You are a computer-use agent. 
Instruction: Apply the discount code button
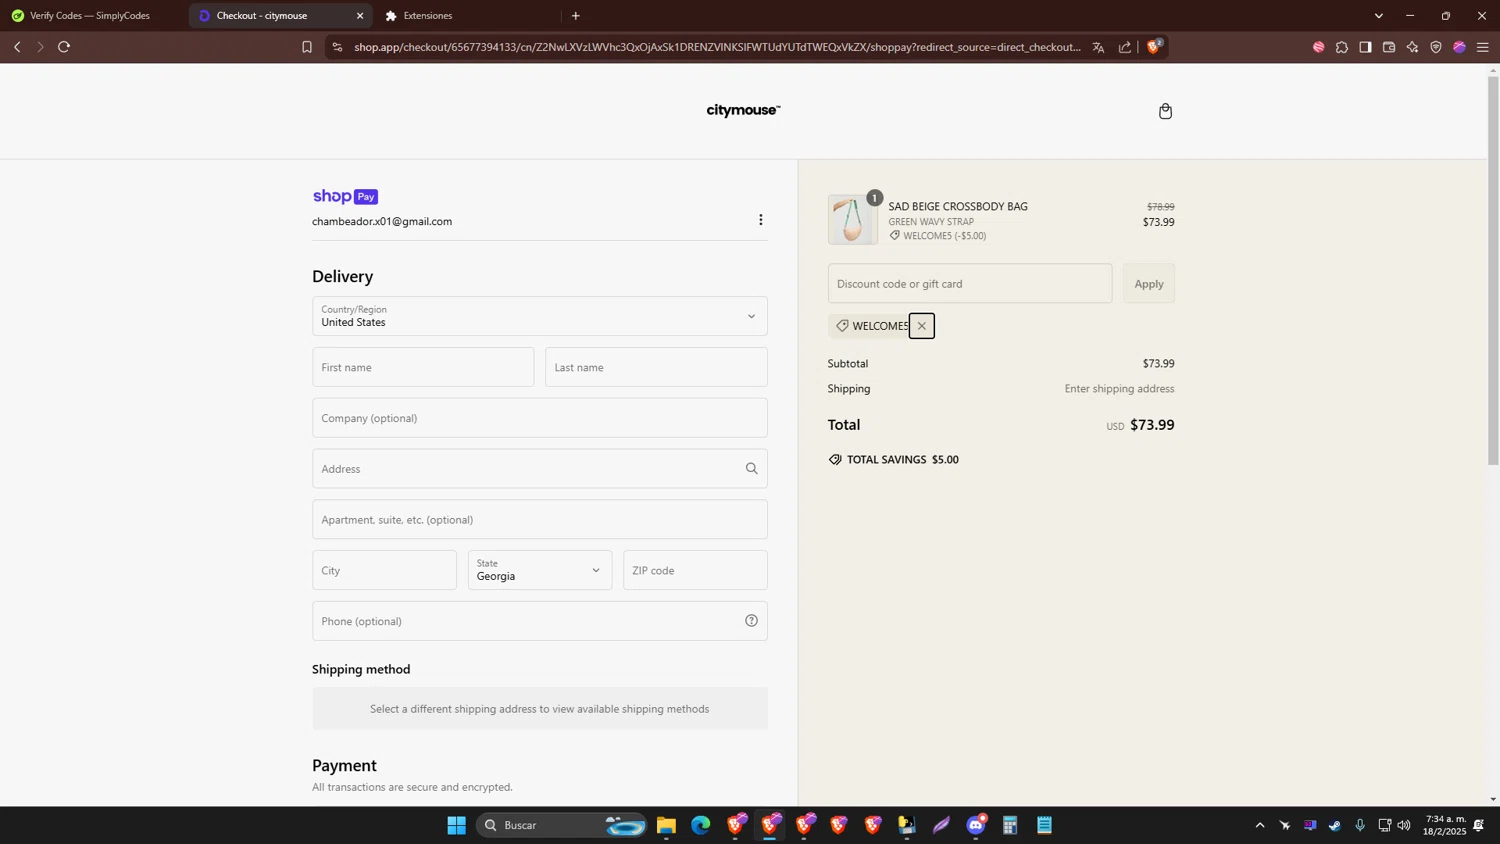(x=1149, y=284)
